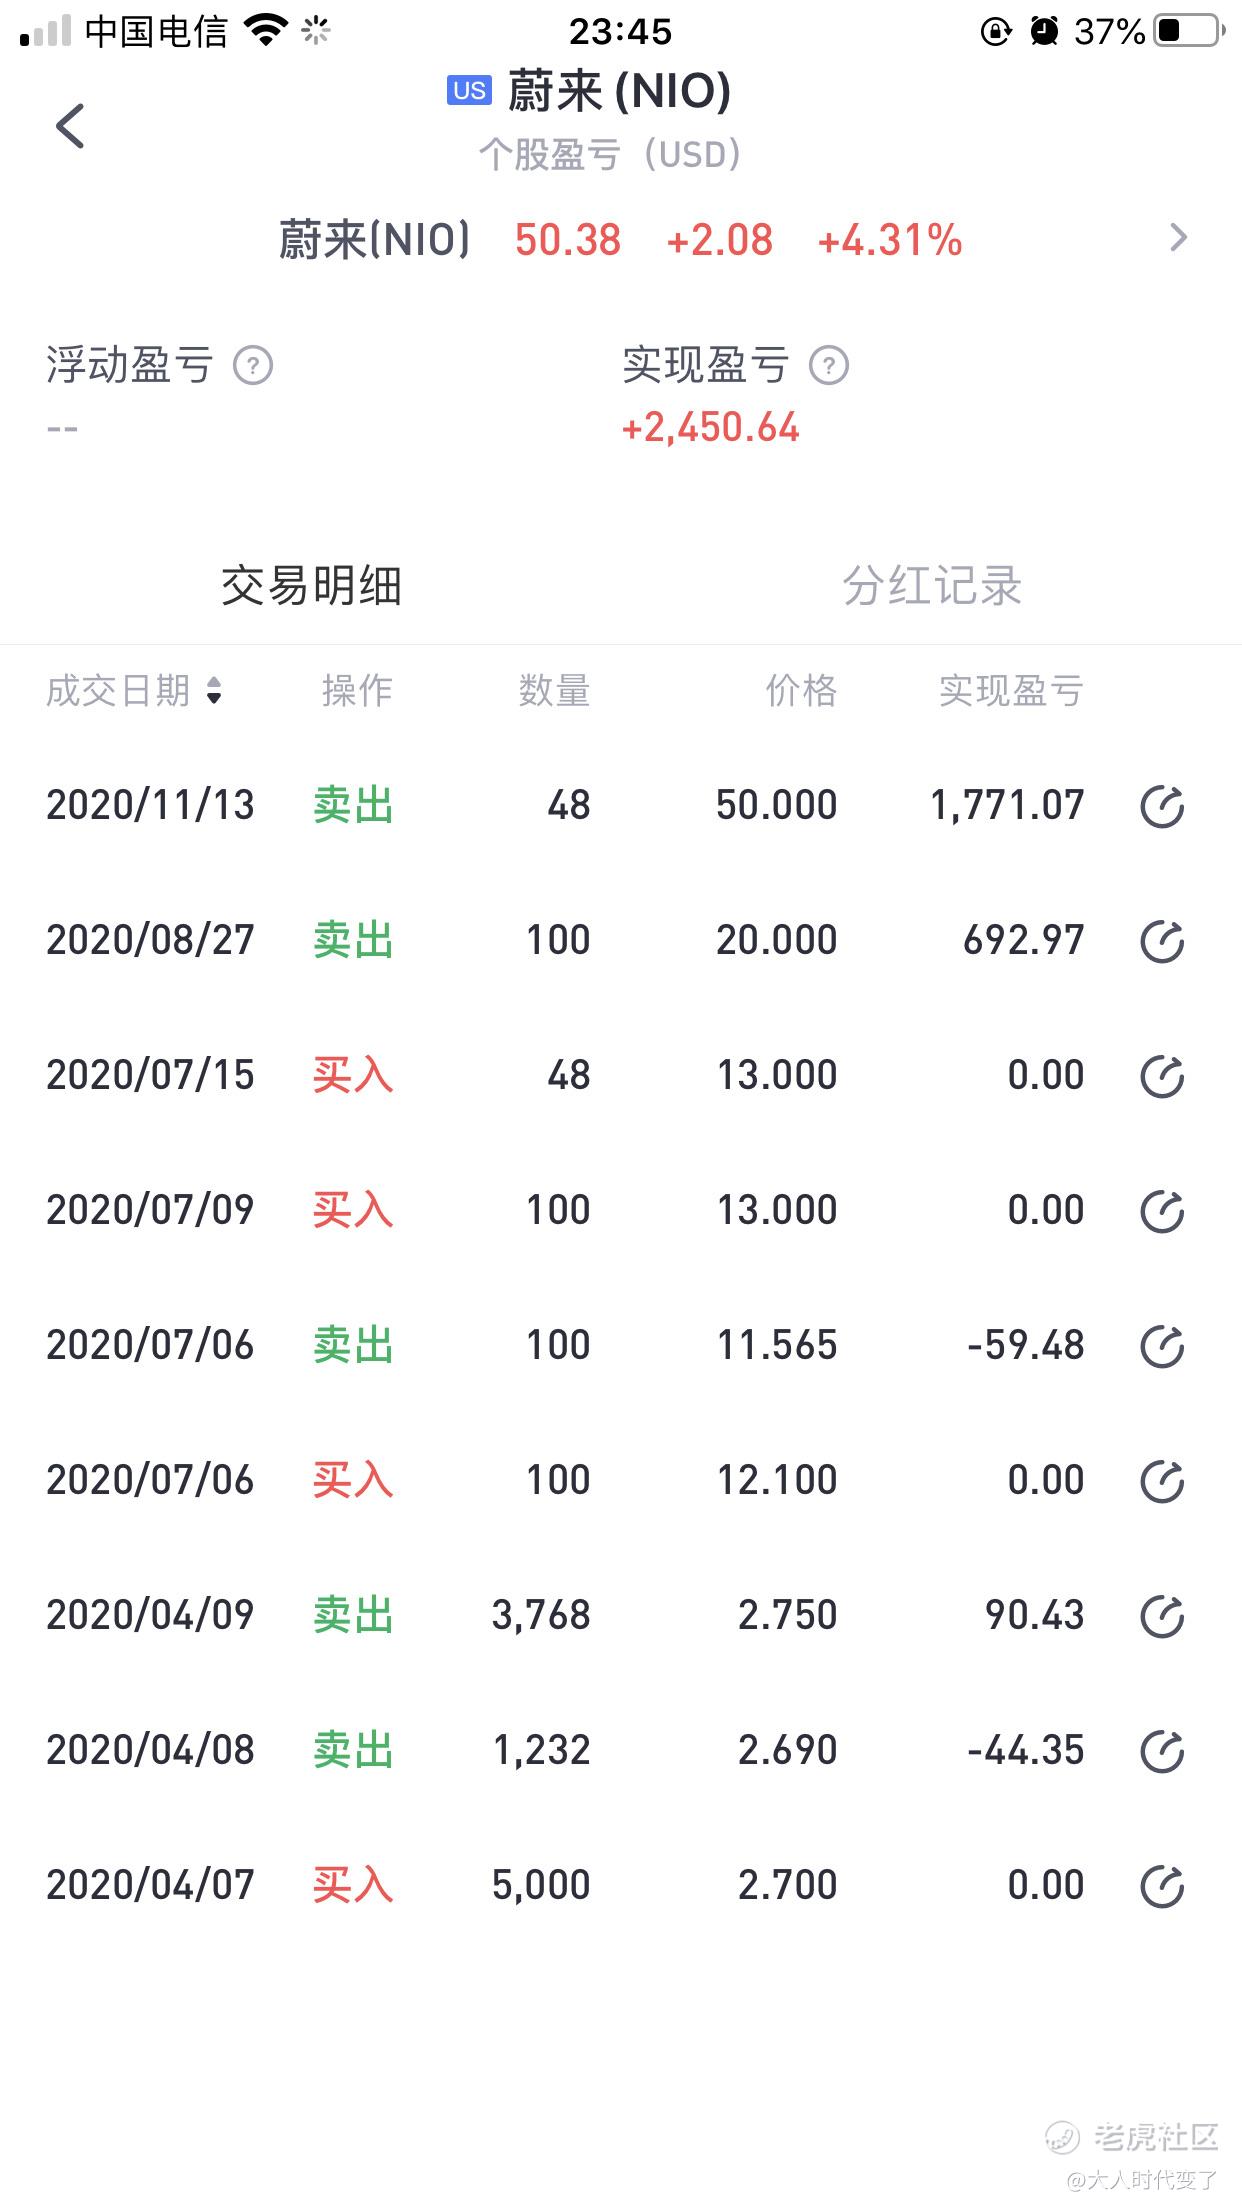Tap price 50.000

777,805
